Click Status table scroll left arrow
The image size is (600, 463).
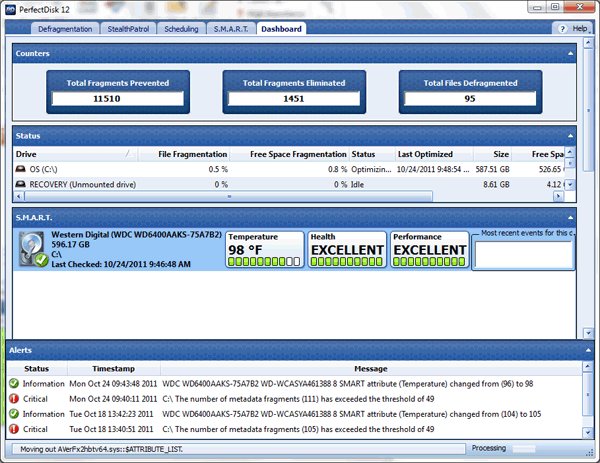coord(18,196)
